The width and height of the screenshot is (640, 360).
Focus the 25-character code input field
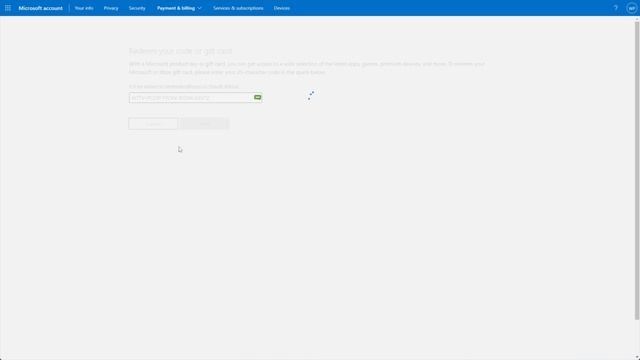pos(196,98)
